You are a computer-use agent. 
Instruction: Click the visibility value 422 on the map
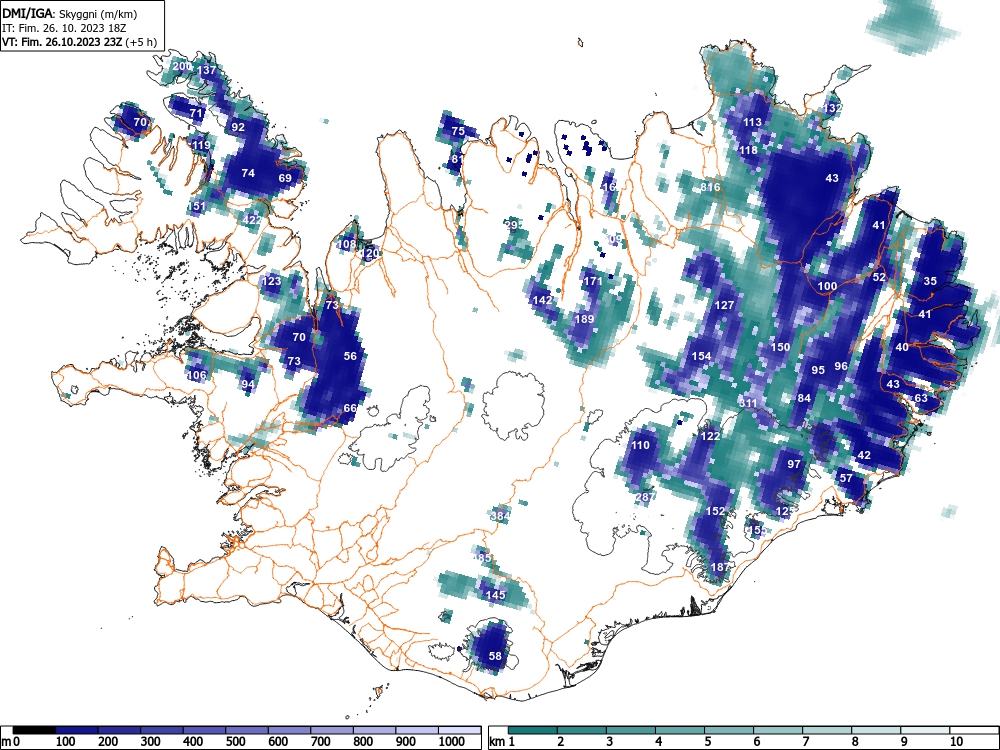click(252, 219)
